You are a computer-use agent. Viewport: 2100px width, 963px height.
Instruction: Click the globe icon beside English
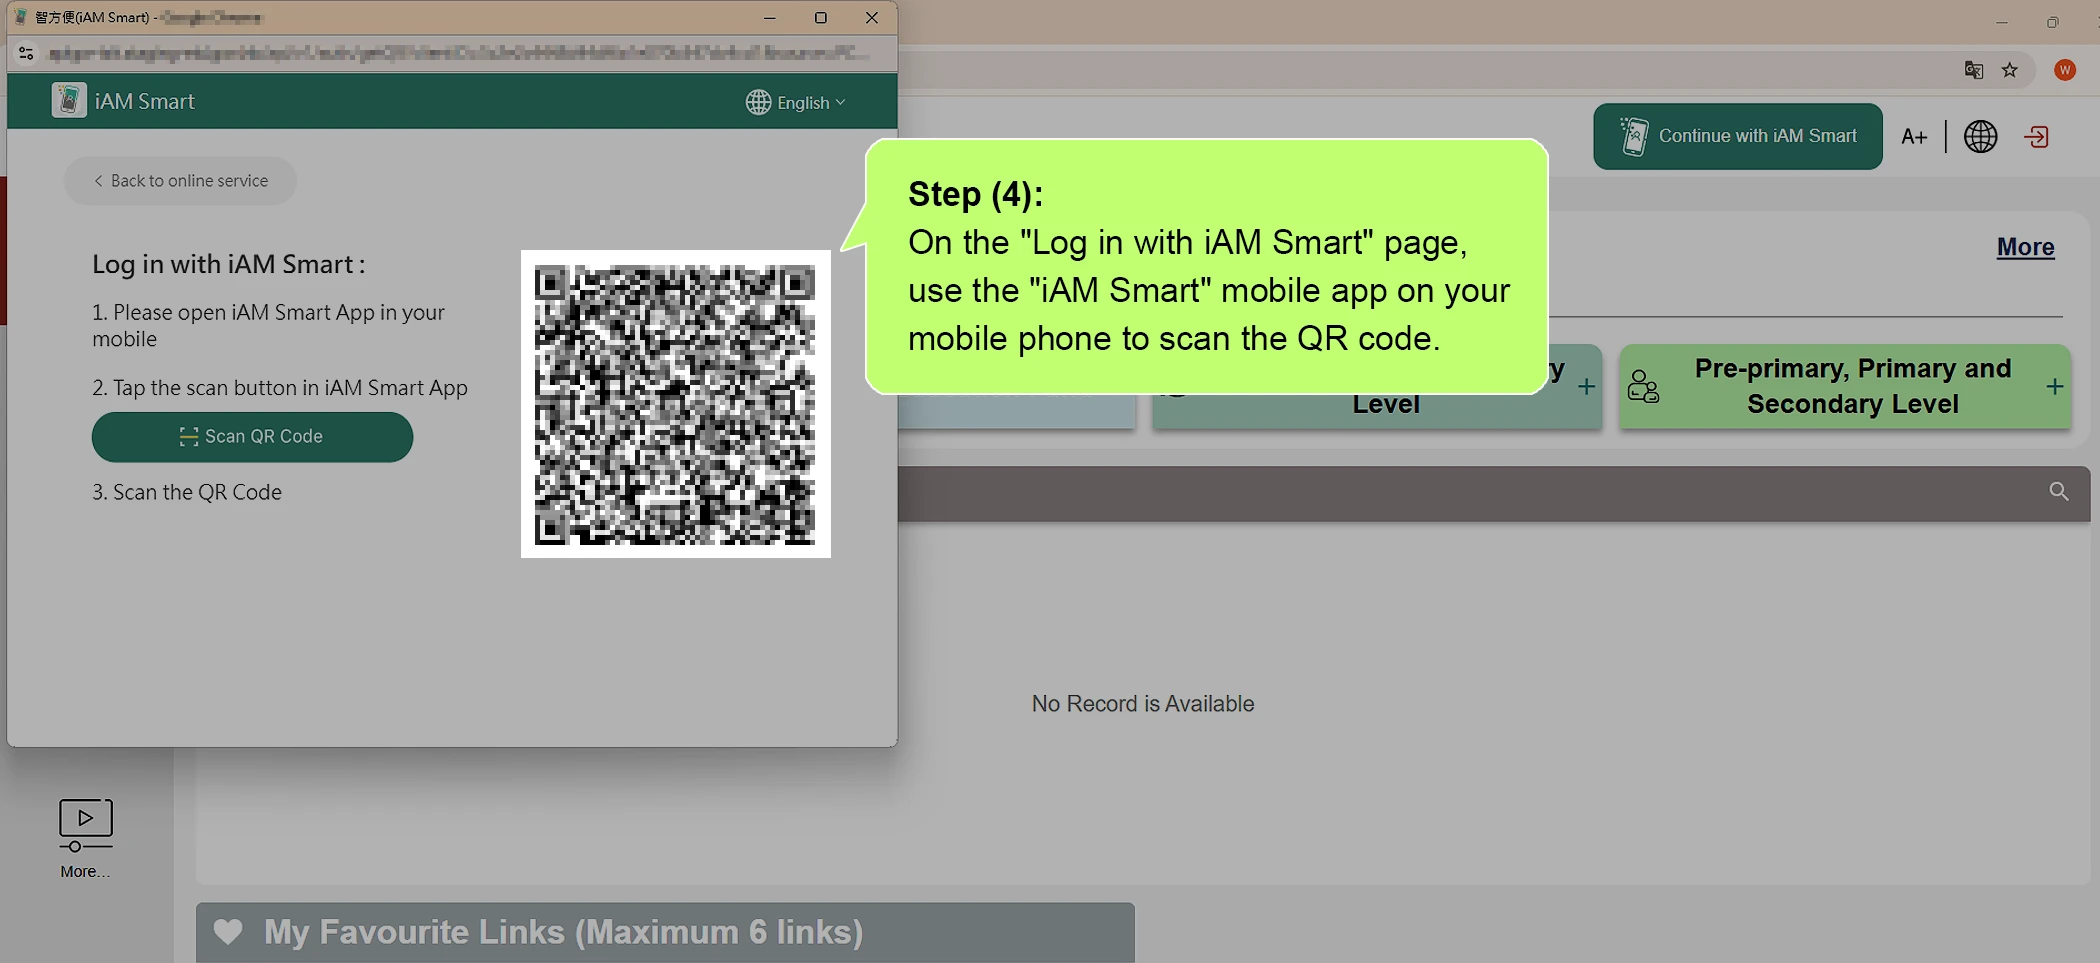point(758,102)
